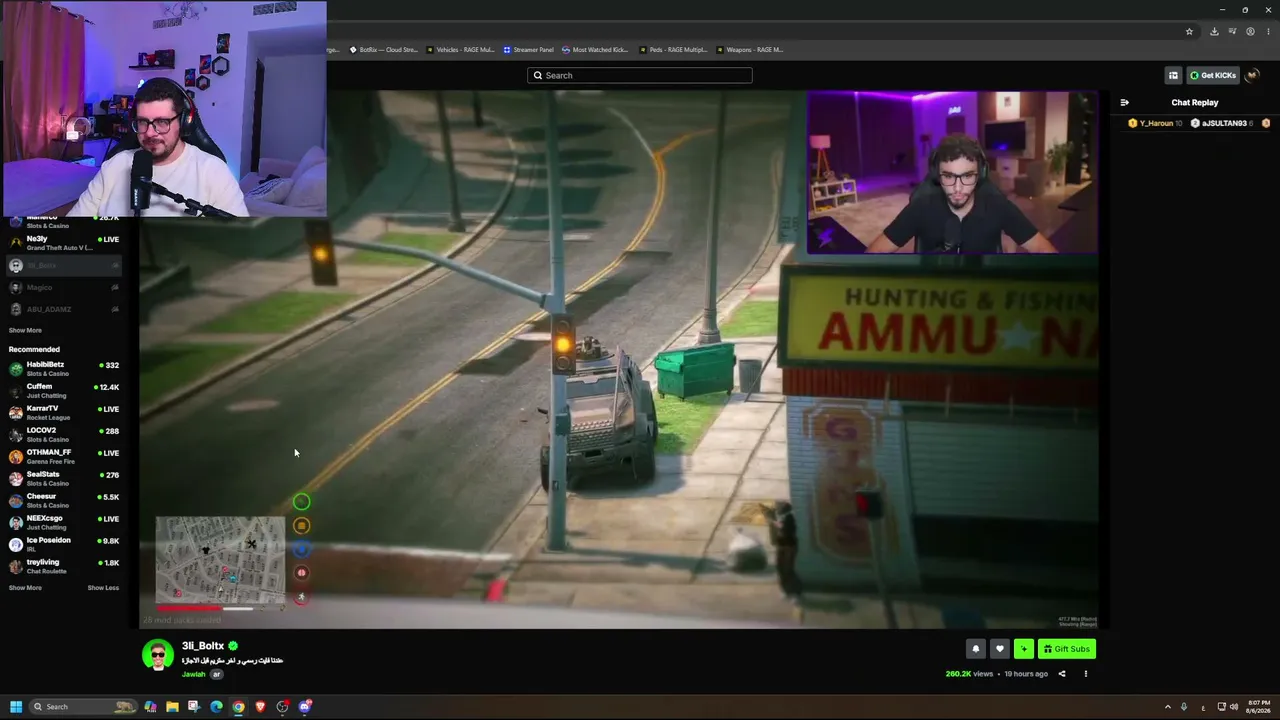Open recommended channel NEEXcsgo
Viewport: 1280px width, 720px height.
tap(64, 522)
